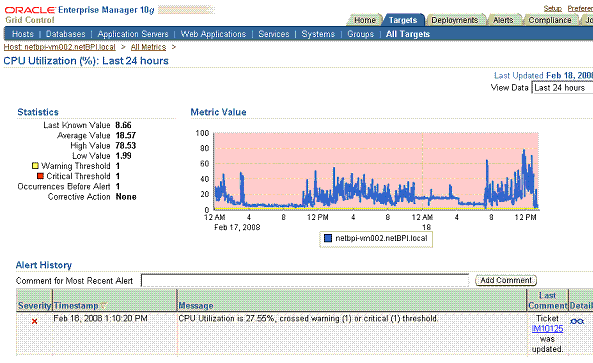Click the Average Value 18.57

pos(126,135)
